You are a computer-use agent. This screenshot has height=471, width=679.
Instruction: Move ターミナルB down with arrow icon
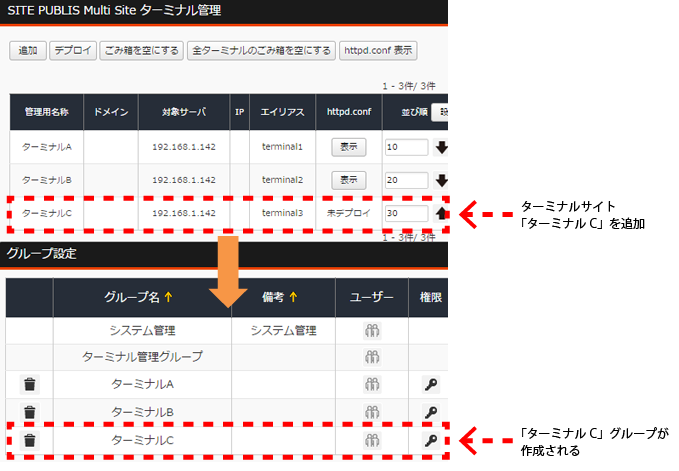click(x=442, y=180)
